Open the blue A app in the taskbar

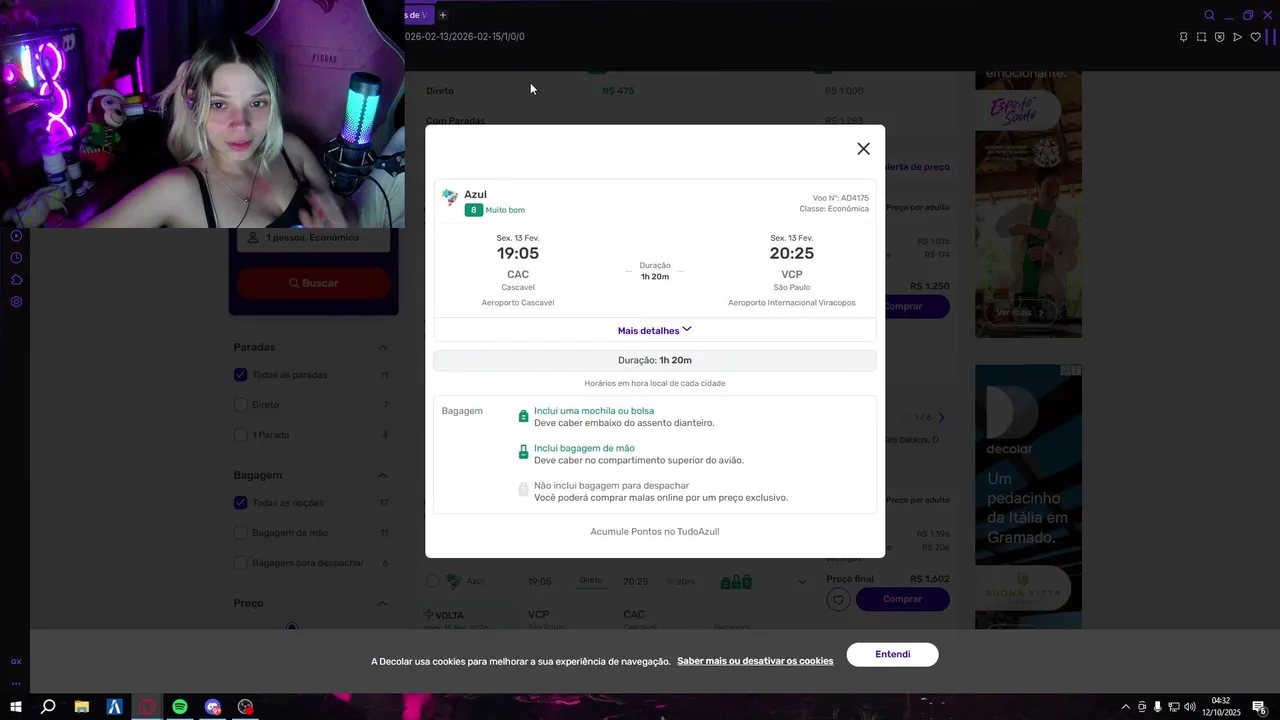(114, 707)
